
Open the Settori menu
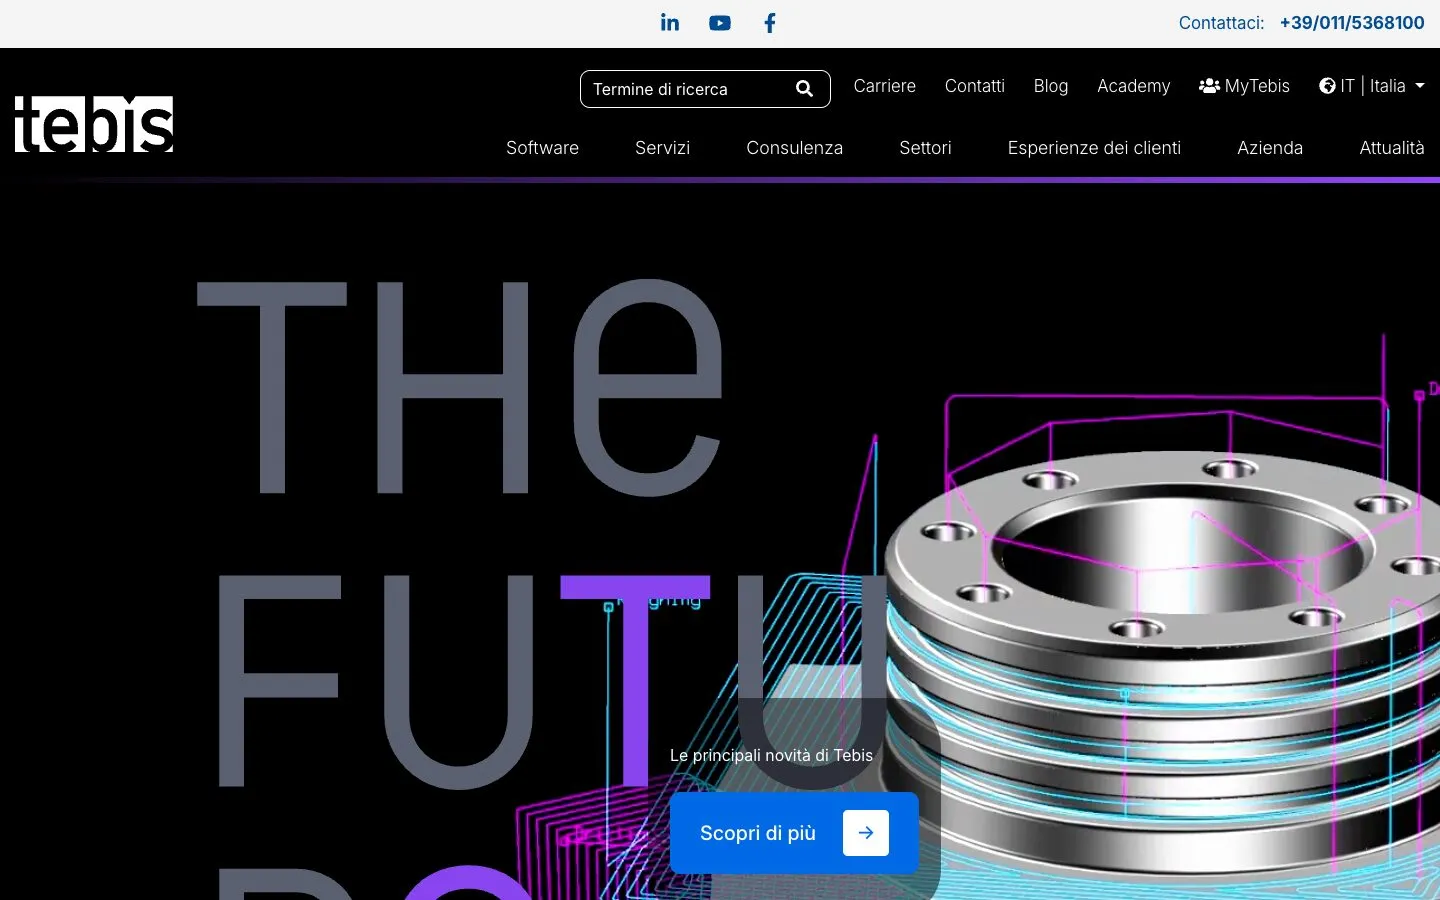pyautogui.click(x=926, y=148)
